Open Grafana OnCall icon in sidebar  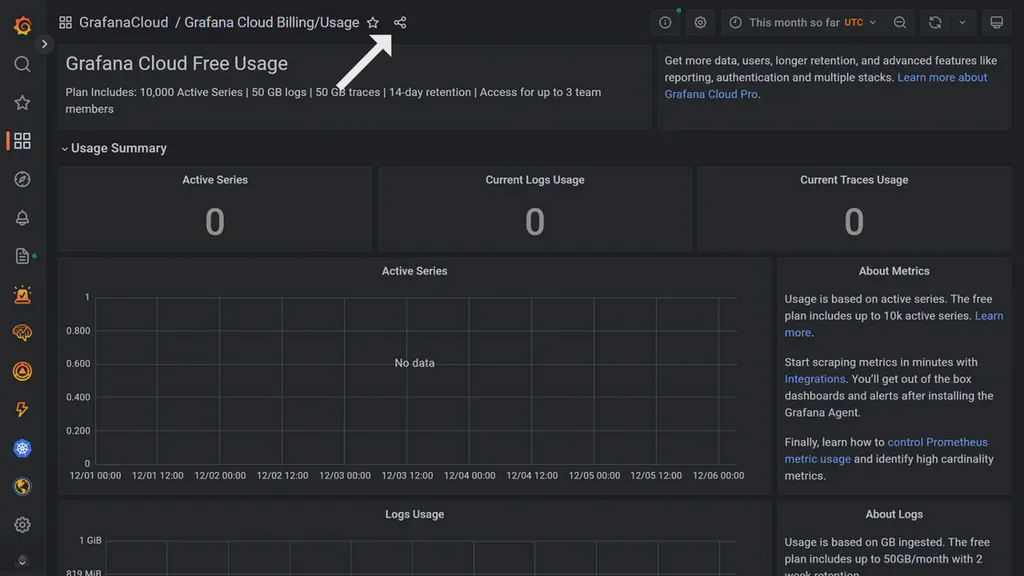pyautogui.click(x=22, y=294)
